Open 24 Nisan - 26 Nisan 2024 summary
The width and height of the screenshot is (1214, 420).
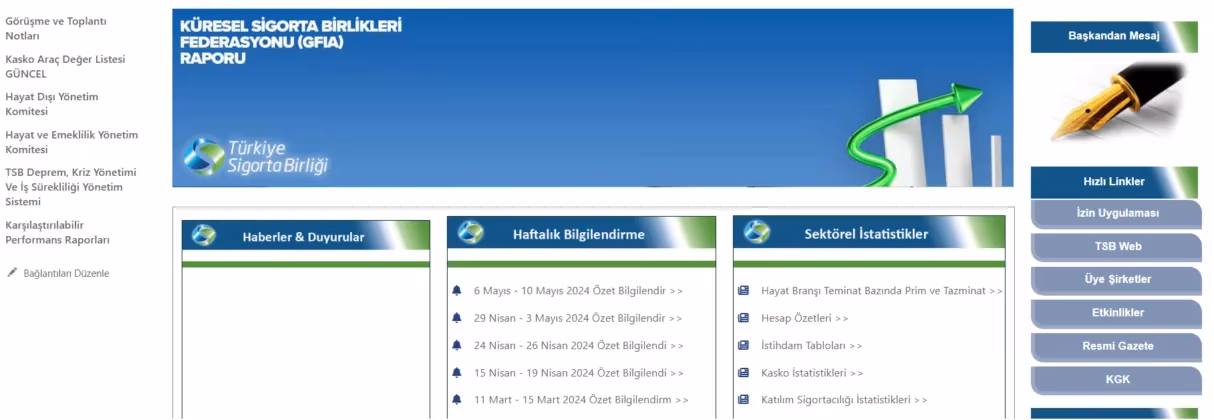point(579,345)
